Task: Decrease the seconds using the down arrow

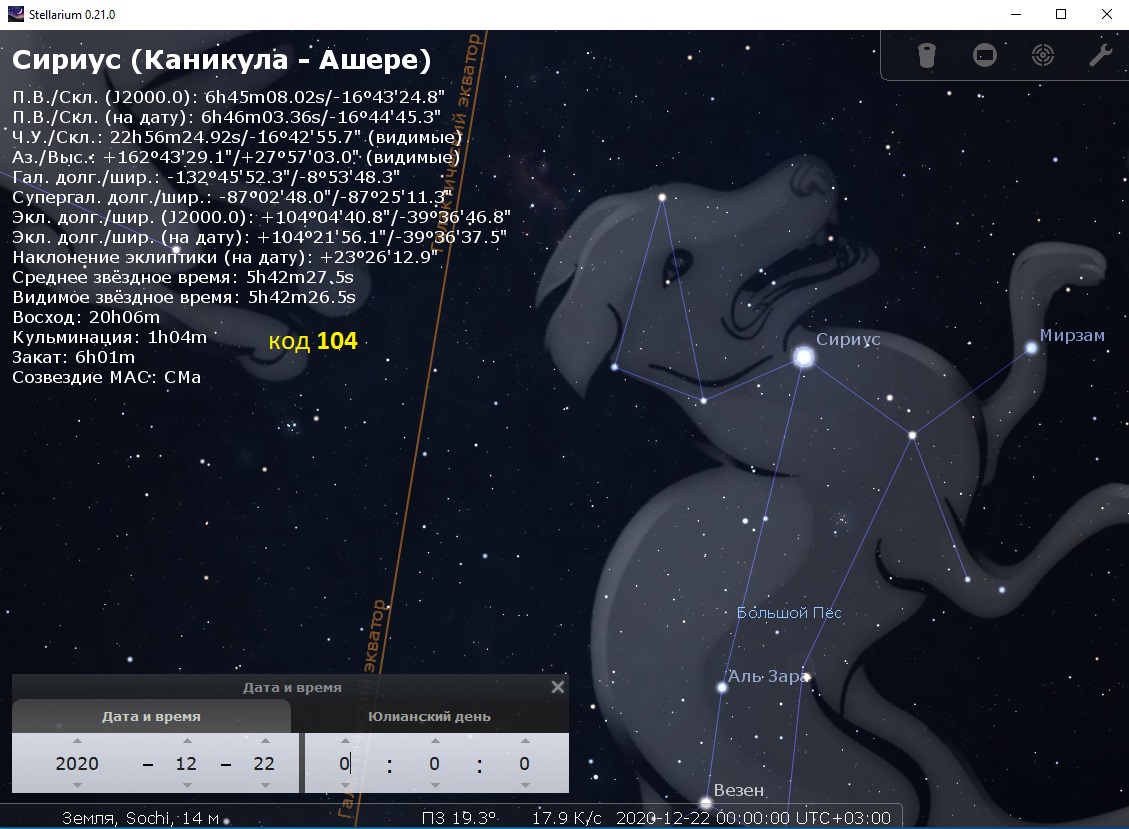Action: (x=525, y=785)
